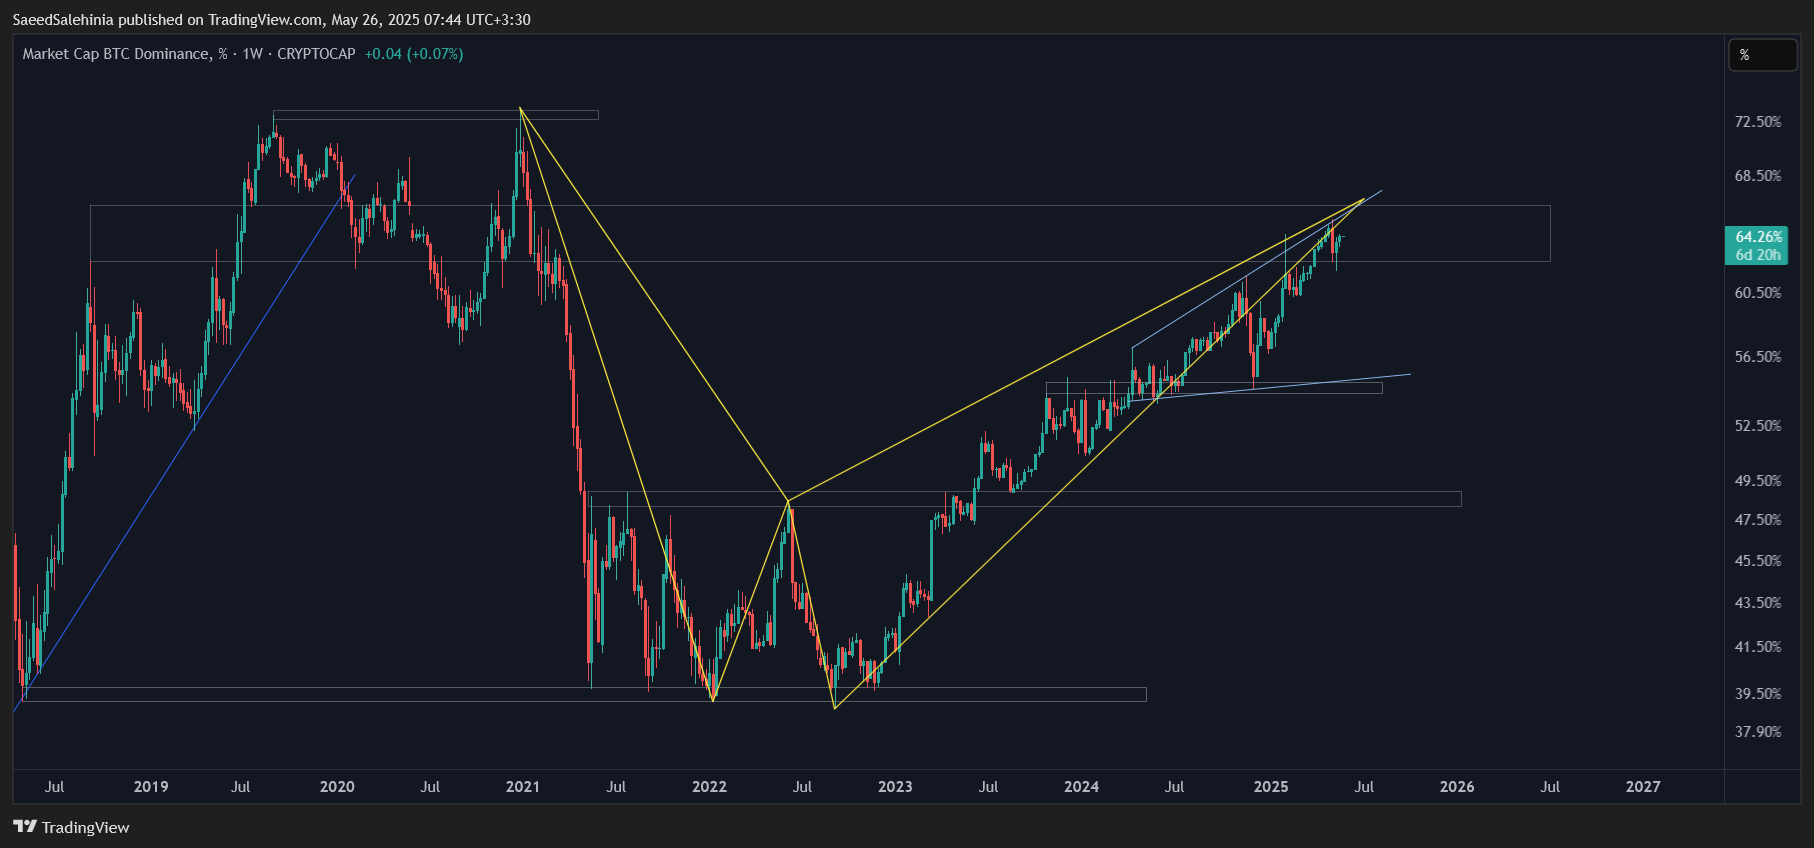Click the 2019 time axis label
This screenshot has width=1814, height=848.
(x=151, y=787)
